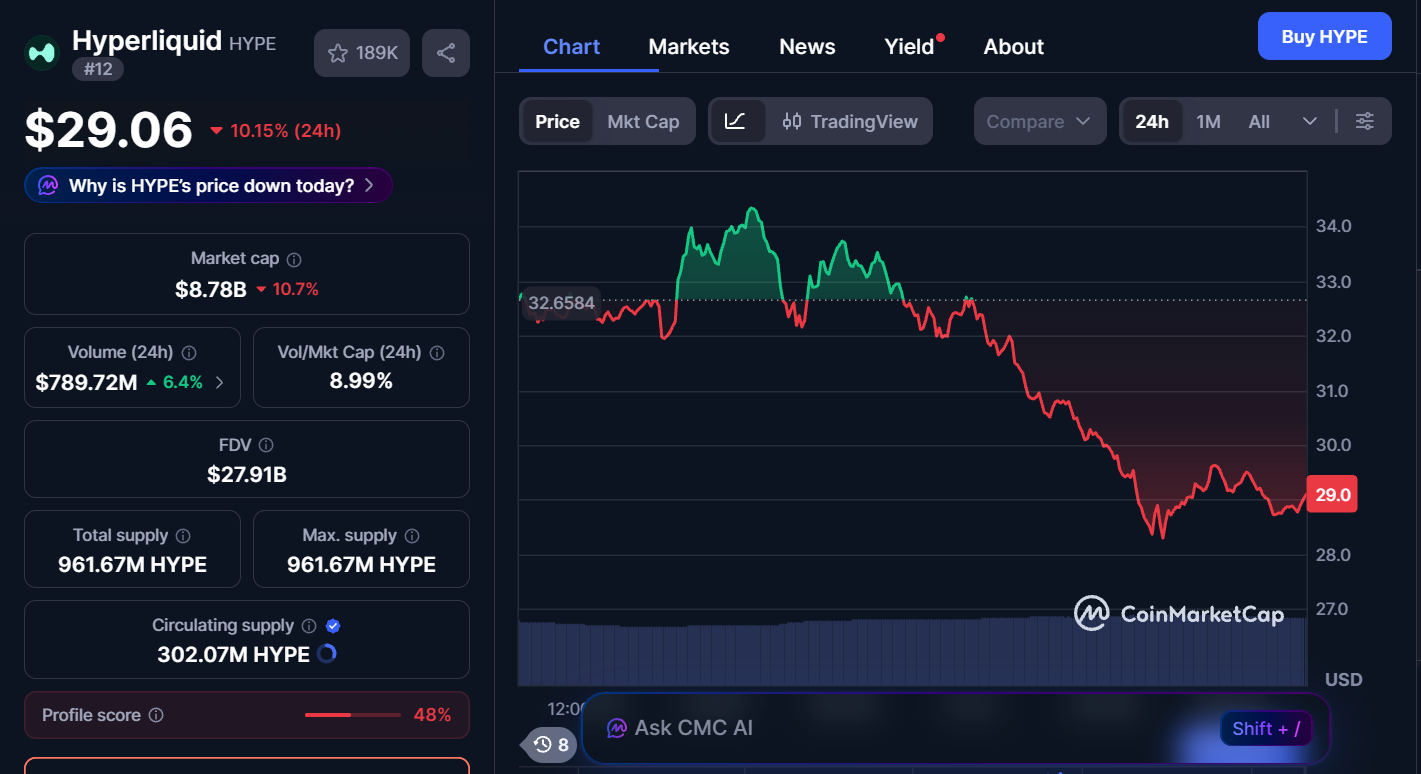
Task: Click the Buy HYPE button
Action: click(1324, 35)
